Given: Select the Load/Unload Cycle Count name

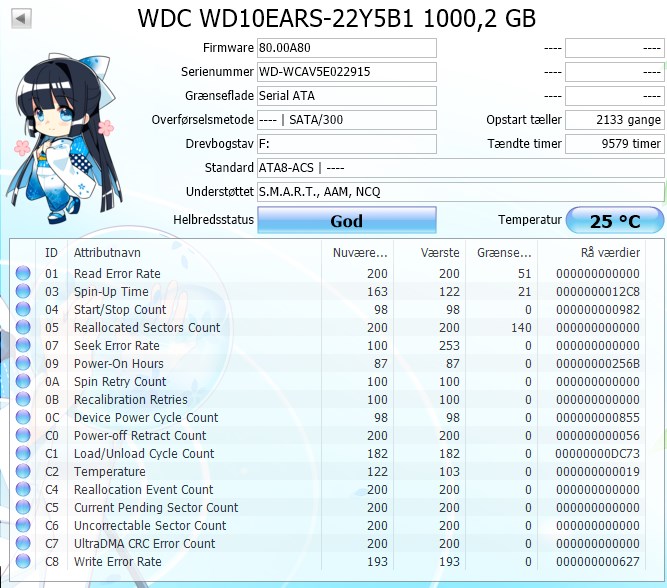Looking at the screenshot, I should 144,454.
